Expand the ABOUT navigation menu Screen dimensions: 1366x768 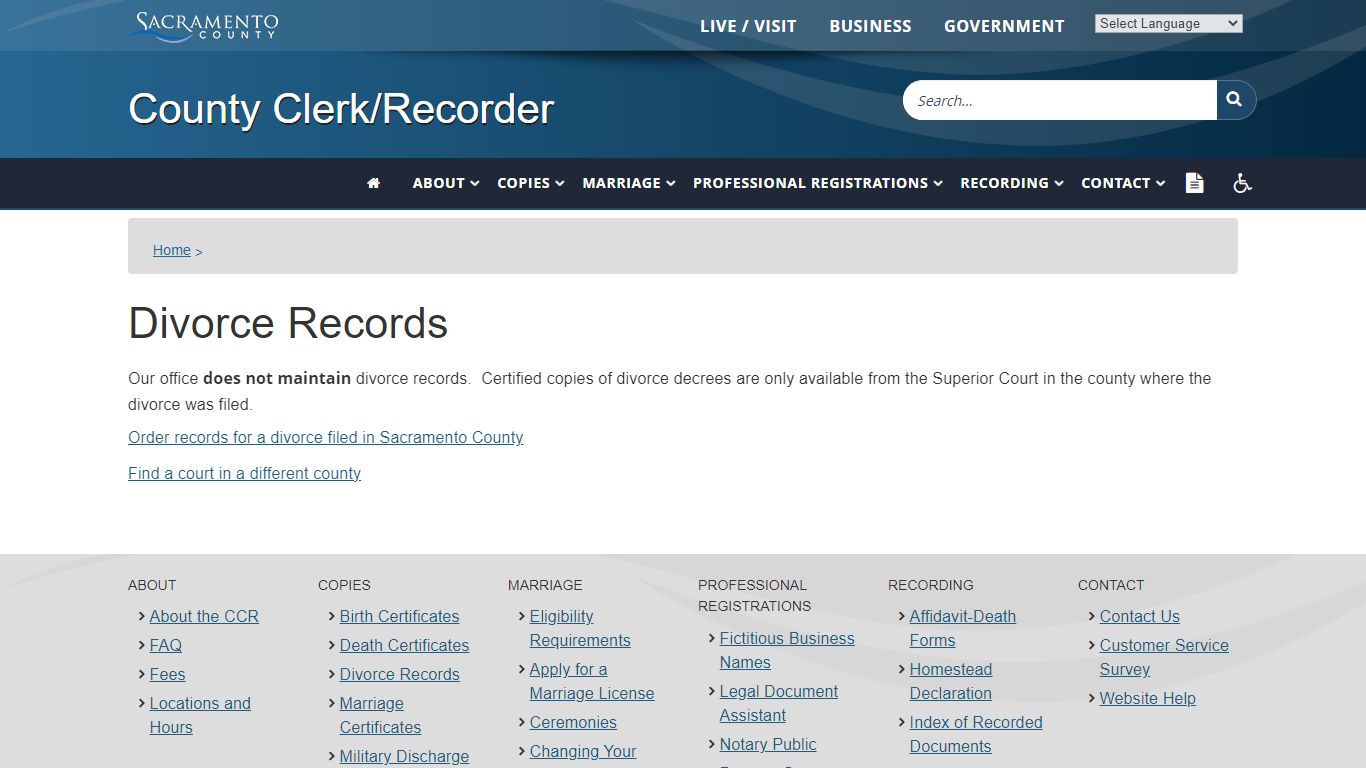pos(446,183)
